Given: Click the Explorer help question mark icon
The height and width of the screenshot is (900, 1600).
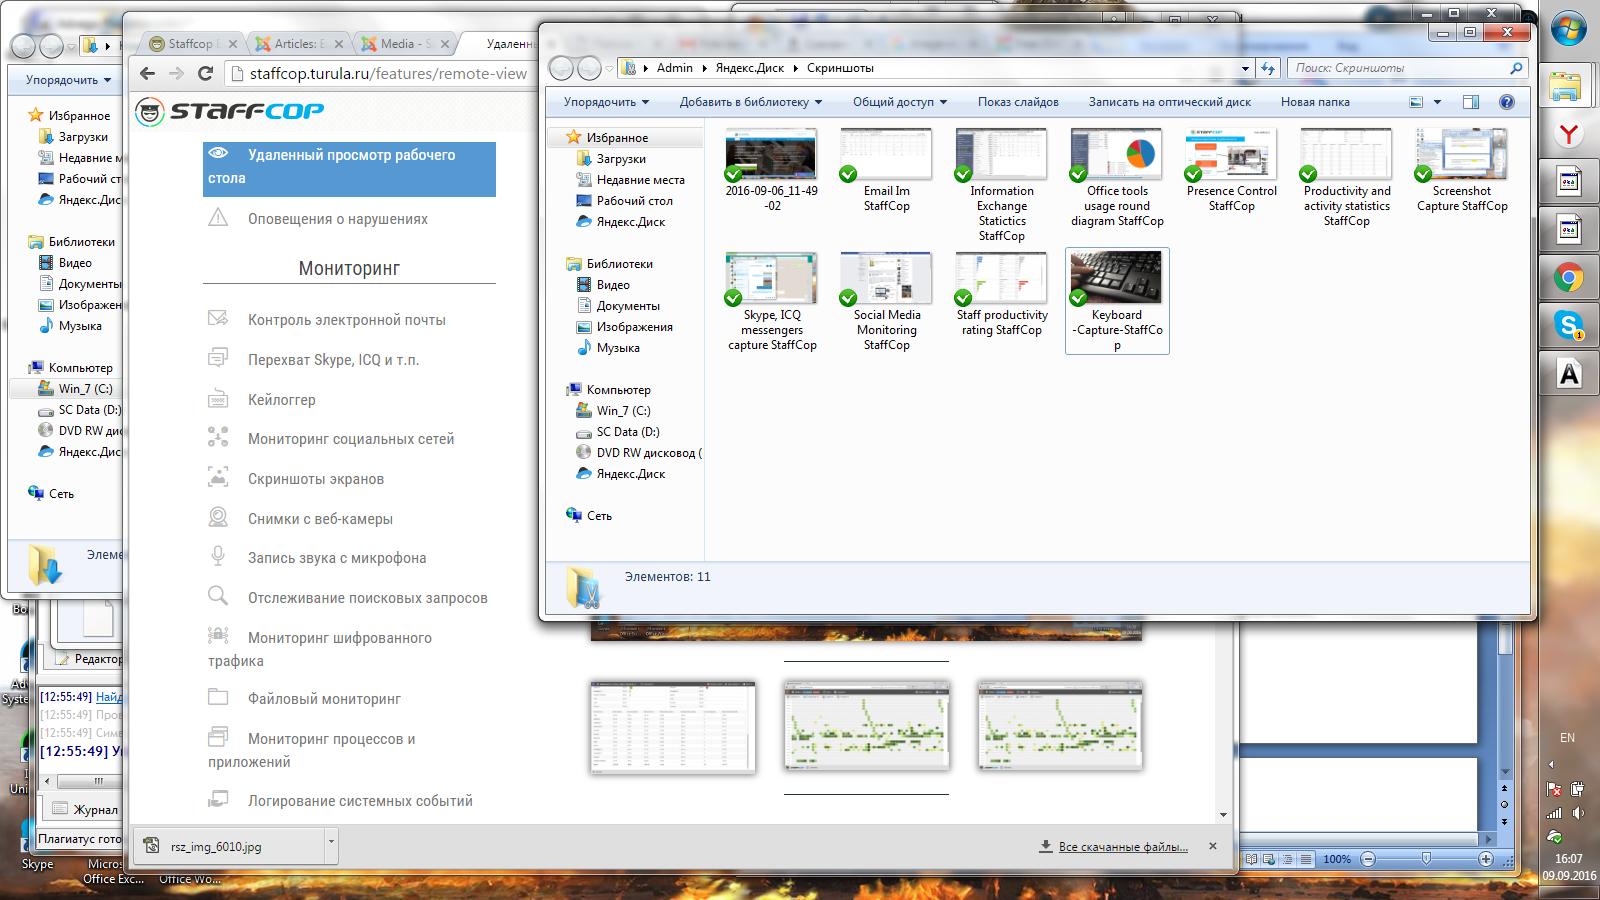Looking at the screenshot, I should point(1507,102).
